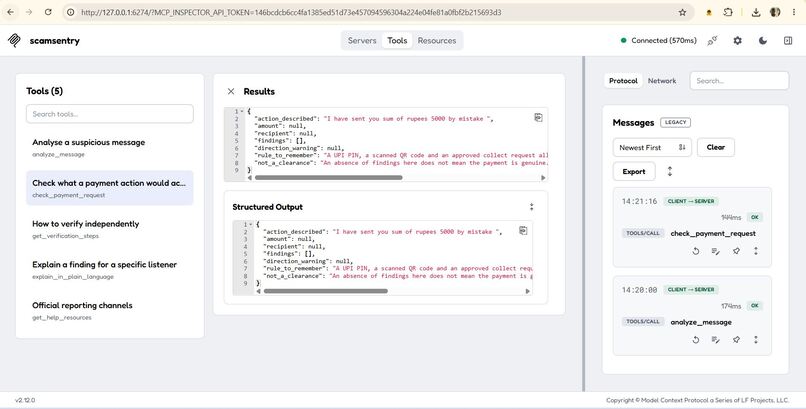
Task: Copy the Results JSON output
Action: [x=538, y=118]
